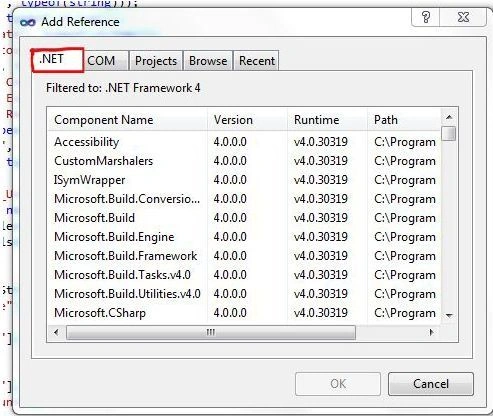Select the Microsoft.CSharp component row
Screen dimensions: 493x416
[245, 313]
